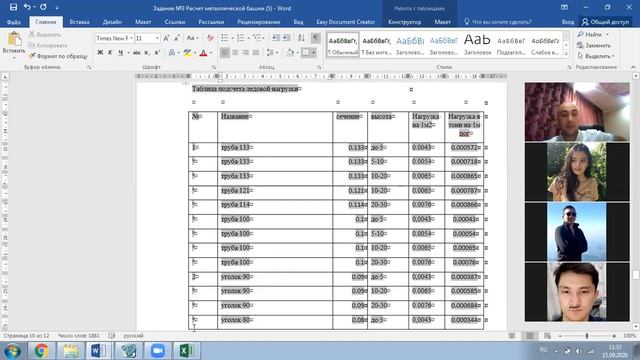The width and height of the screenshot is (640, 360).
Task: Click the Cut (Вырезать) command
Action: [x=45, y=35]
